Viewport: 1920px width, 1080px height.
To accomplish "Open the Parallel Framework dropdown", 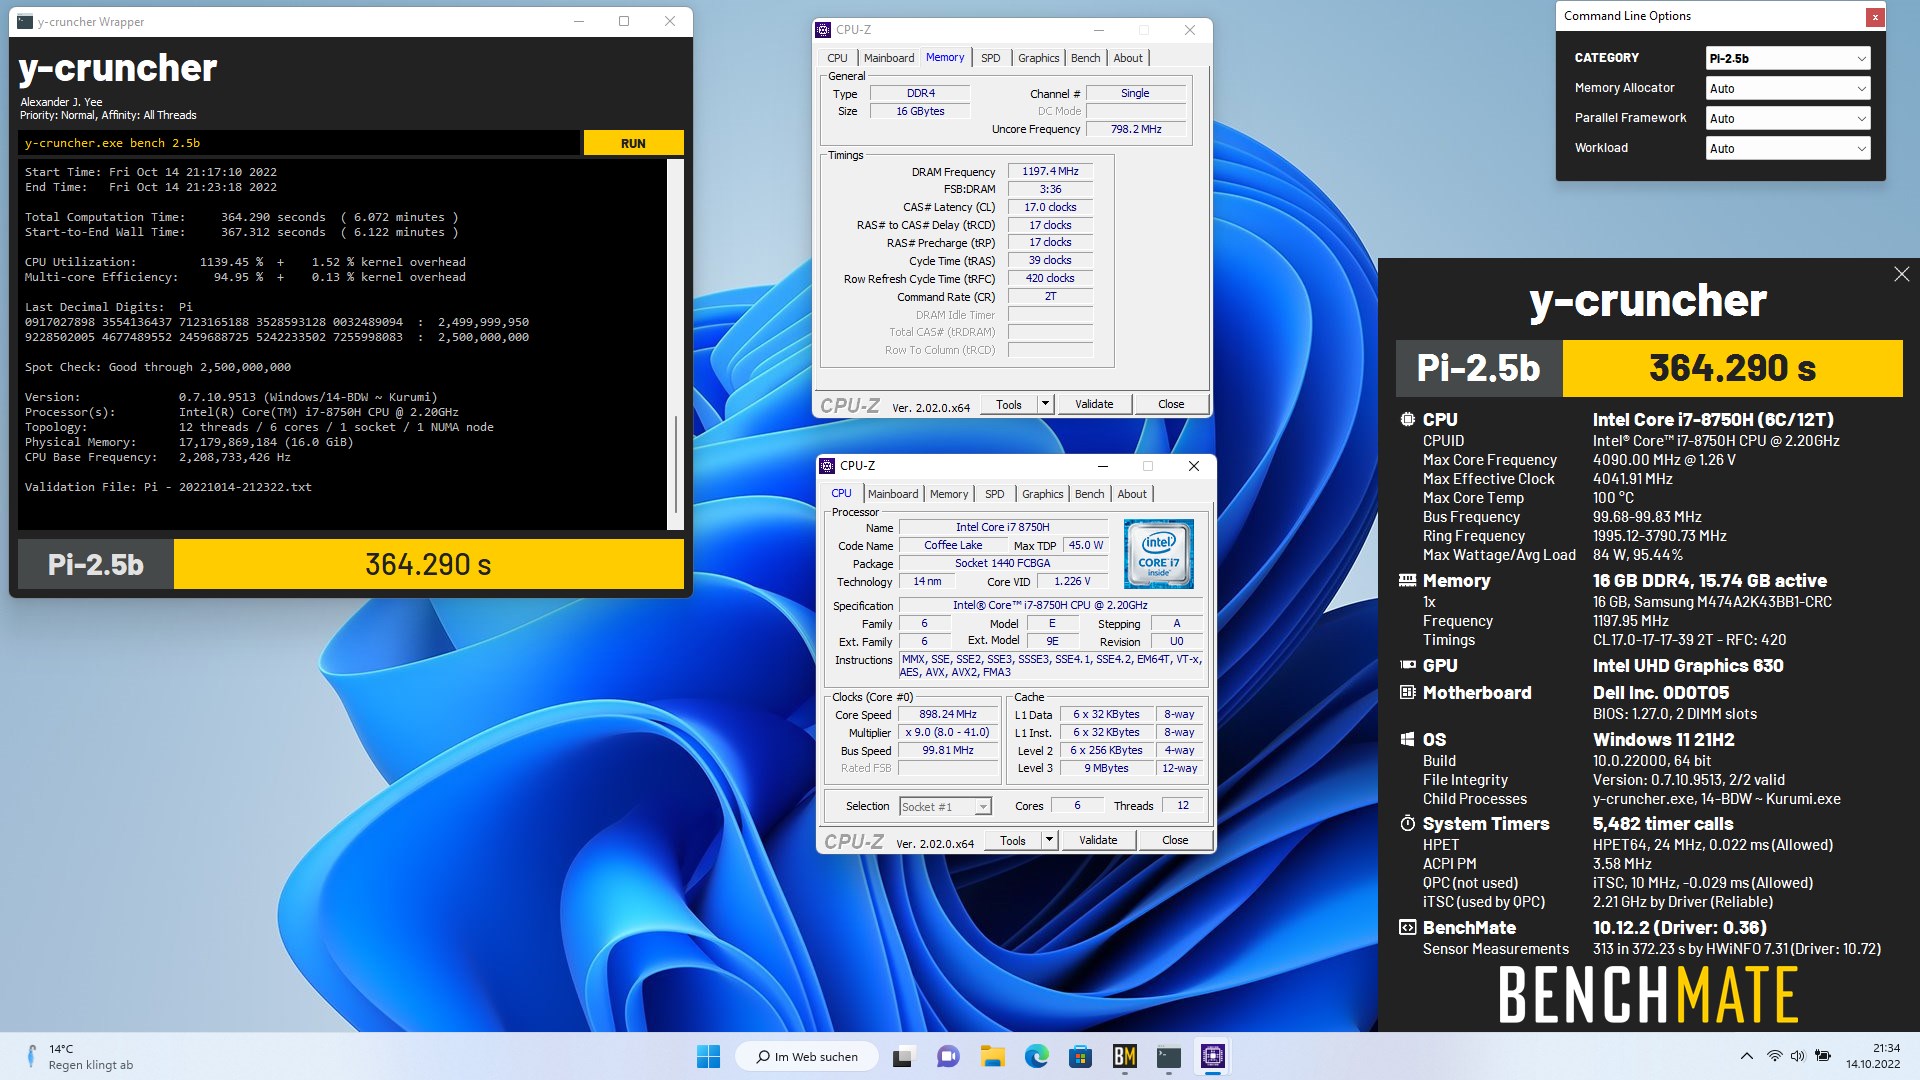I will point(1787,118).
